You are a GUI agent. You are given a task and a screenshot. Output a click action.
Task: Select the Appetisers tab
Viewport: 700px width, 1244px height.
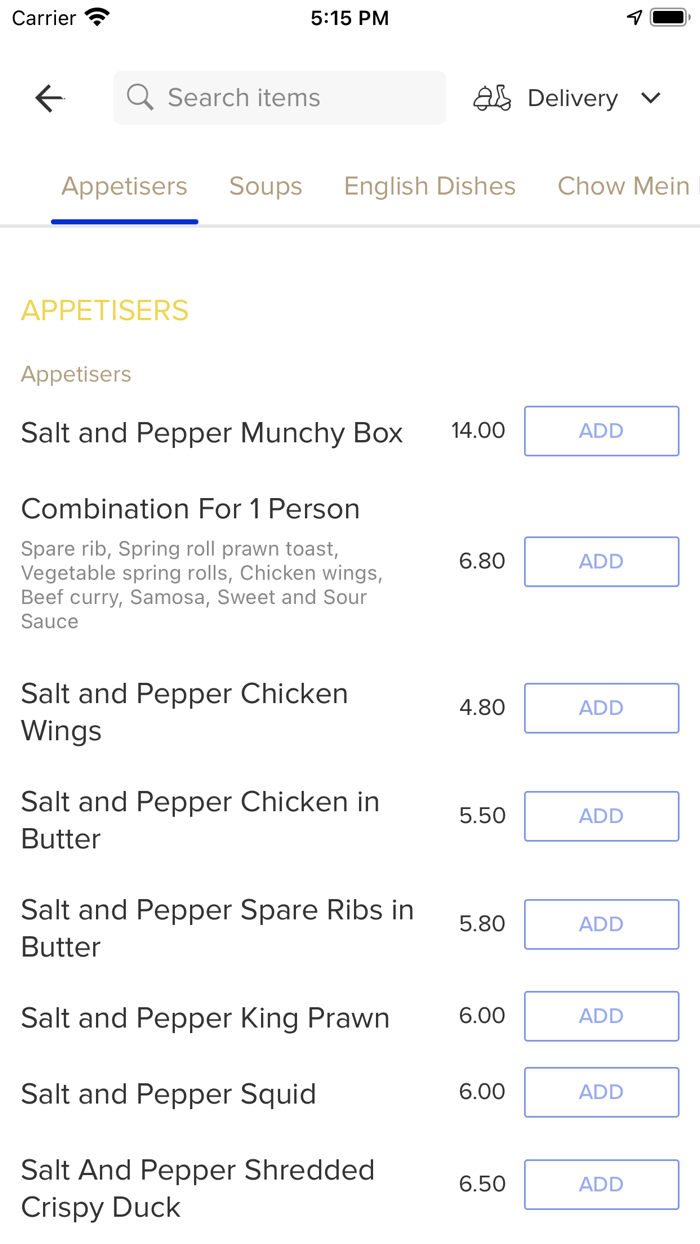click(x=124, y=186)
